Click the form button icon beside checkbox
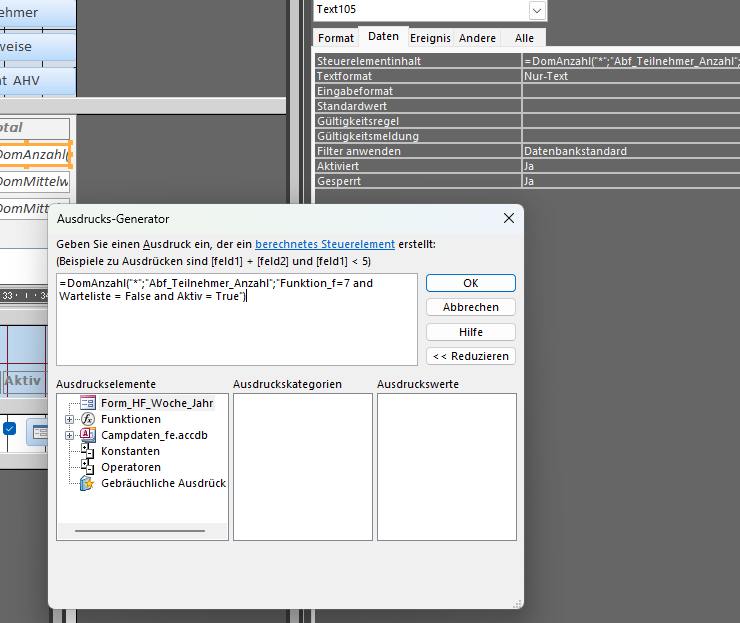740x623 pixels. coord(38,431)
